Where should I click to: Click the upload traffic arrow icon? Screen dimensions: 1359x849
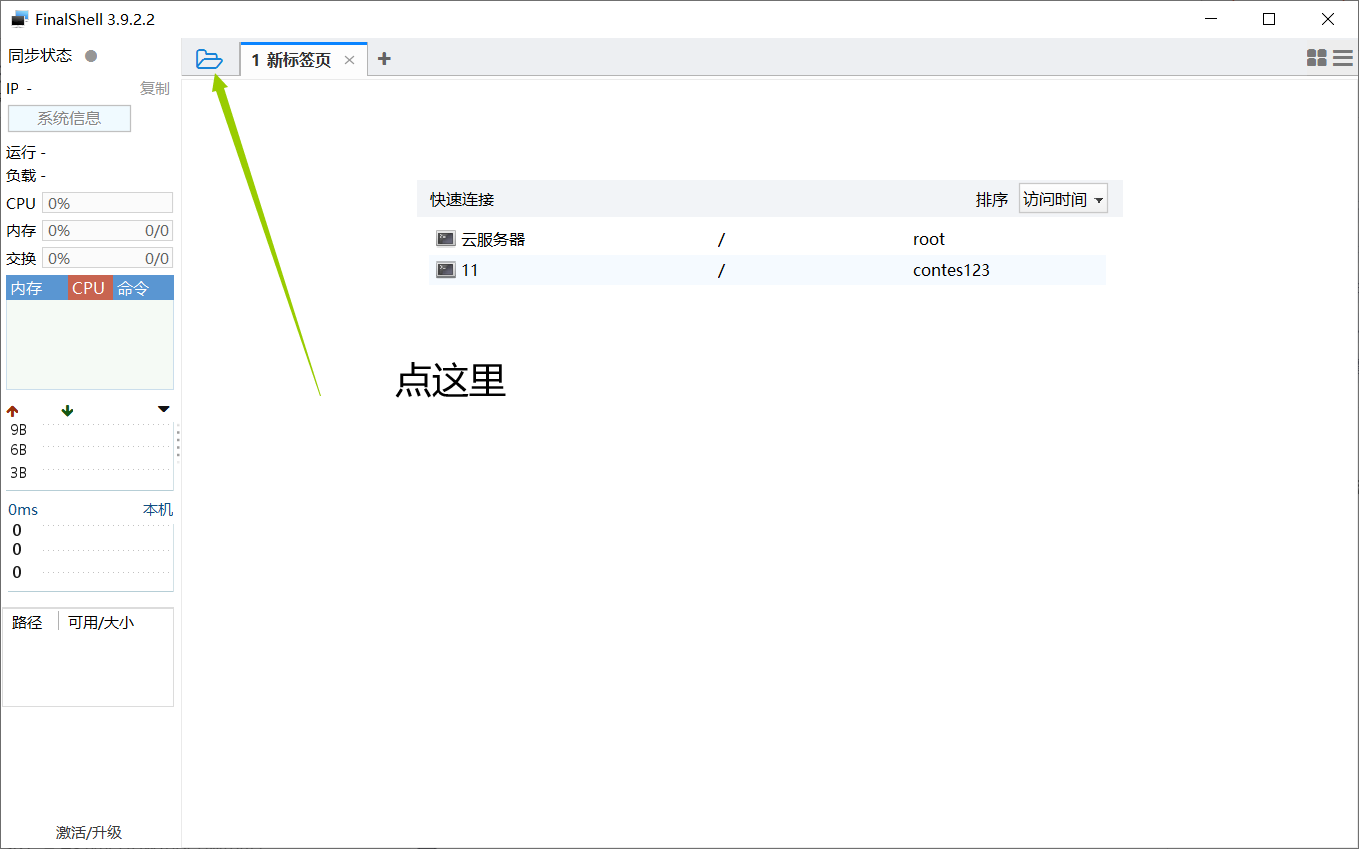pyautogui.click(x=13, y=411)
